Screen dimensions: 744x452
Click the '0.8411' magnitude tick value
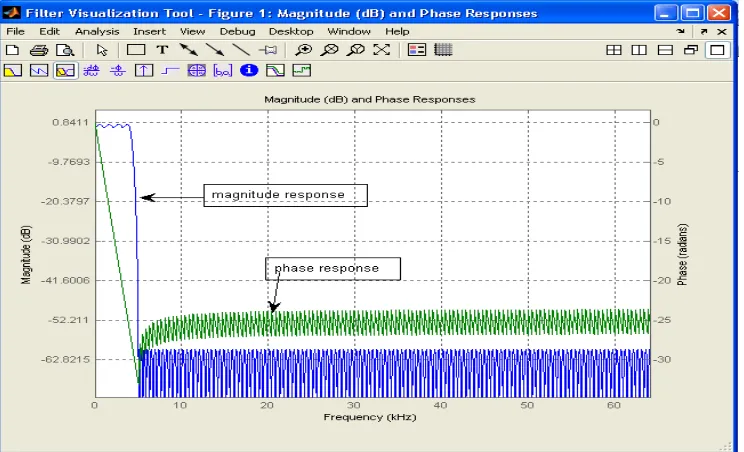(x=70, y=122)
